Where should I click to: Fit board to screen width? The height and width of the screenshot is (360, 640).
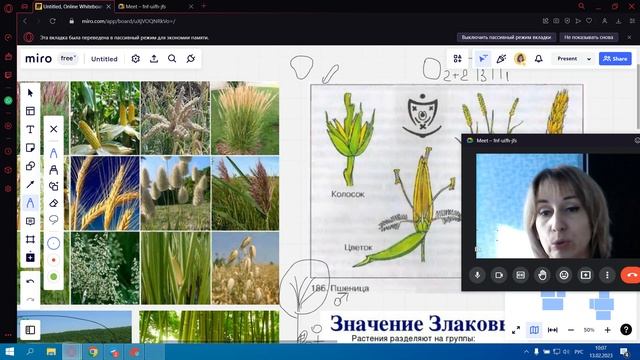tap(553, 330)
